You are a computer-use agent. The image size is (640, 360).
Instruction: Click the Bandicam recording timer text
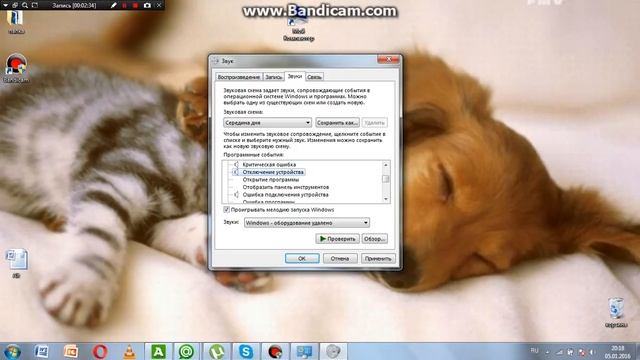pyautogui.click(x=74, y=6)
